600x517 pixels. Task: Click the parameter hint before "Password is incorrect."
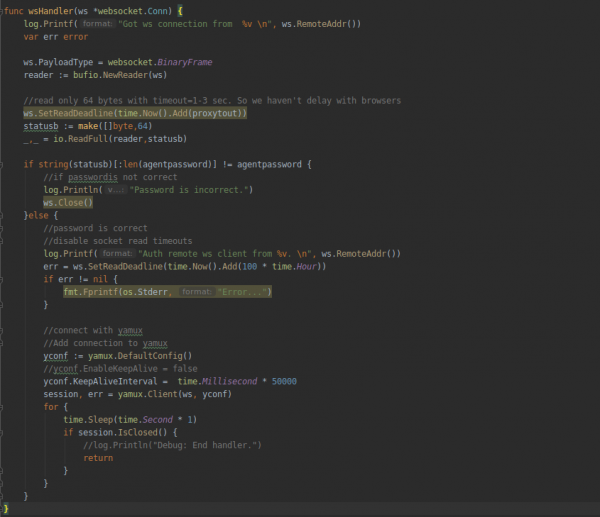(x=115, y=190)
